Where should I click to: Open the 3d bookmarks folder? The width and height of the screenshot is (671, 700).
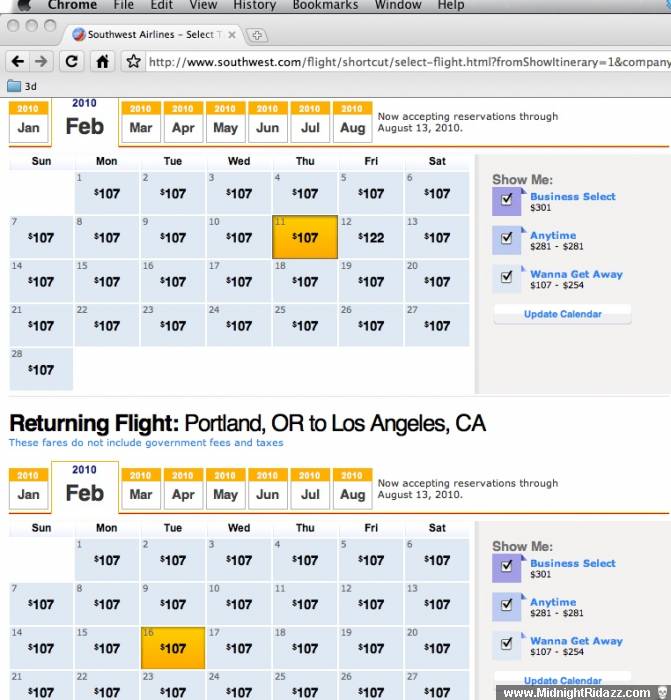(22, 86)
